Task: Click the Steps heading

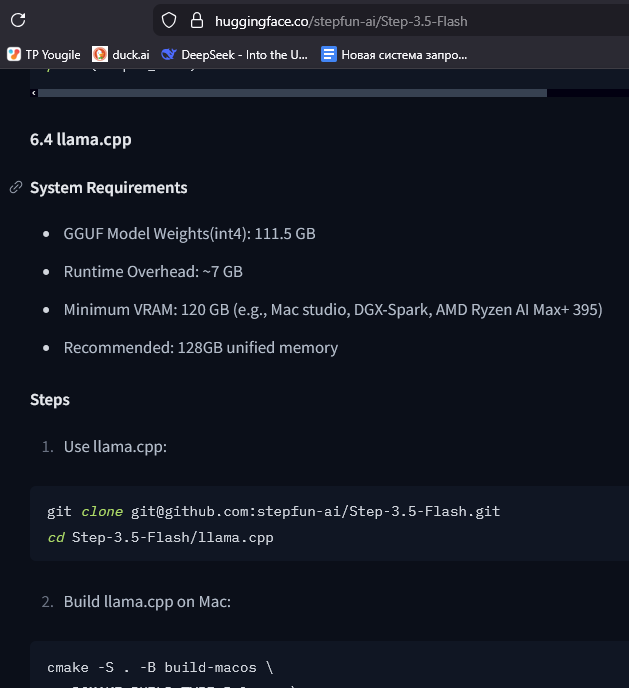Action: pyautogui.click(x=50, y=400)
